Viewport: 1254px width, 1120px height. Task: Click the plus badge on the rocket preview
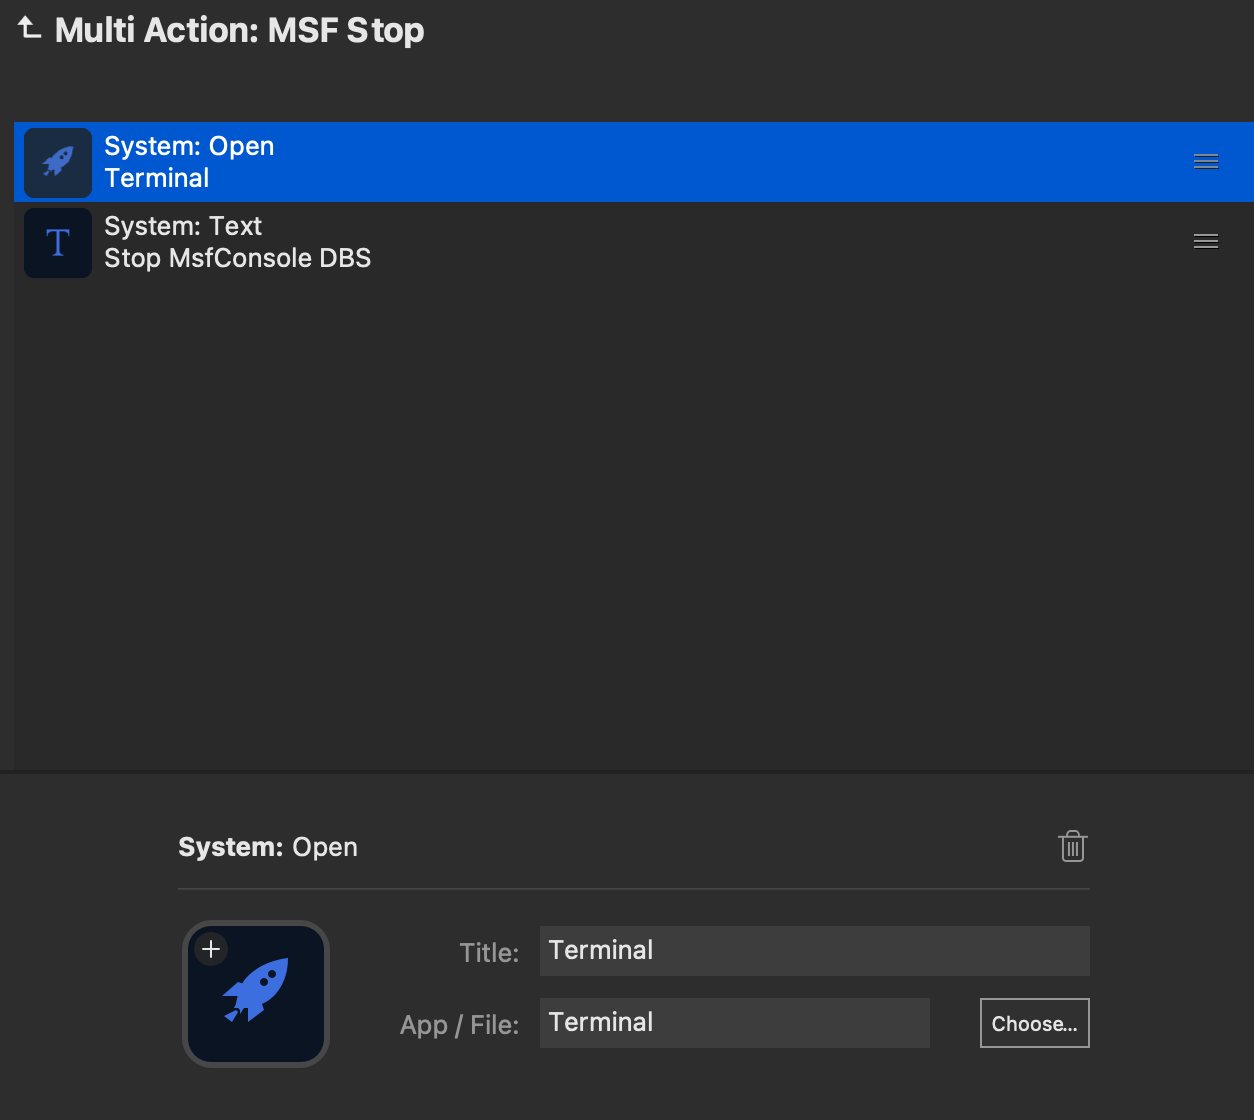tap(211, 948)
